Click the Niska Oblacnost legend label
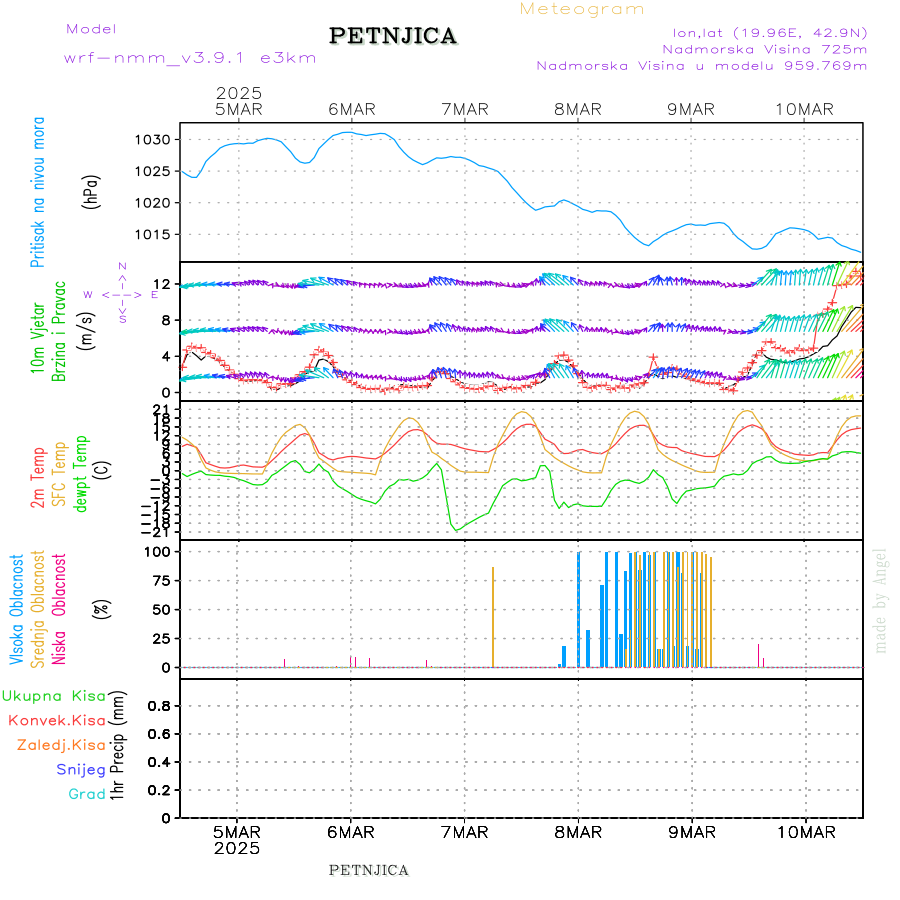Screen dimensions: 900x900 click(x=60, y=609)
